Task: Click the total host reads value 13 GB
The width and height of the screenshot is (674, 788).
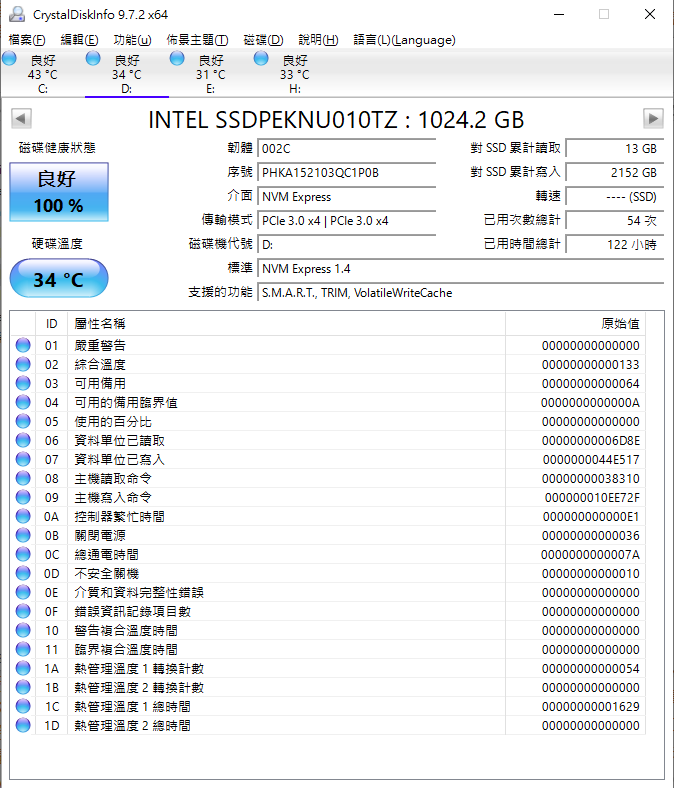Action: click(615, 149)
